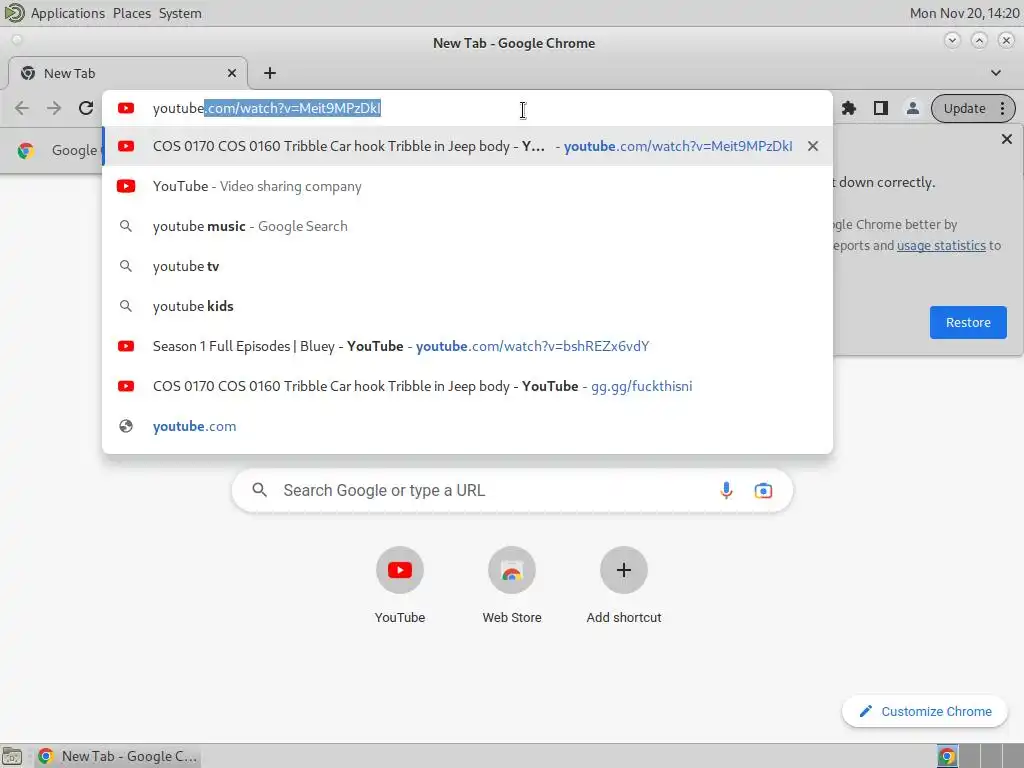
Task: Open Chrome's three-dot menu
Action: click(x=1002, y=108)
